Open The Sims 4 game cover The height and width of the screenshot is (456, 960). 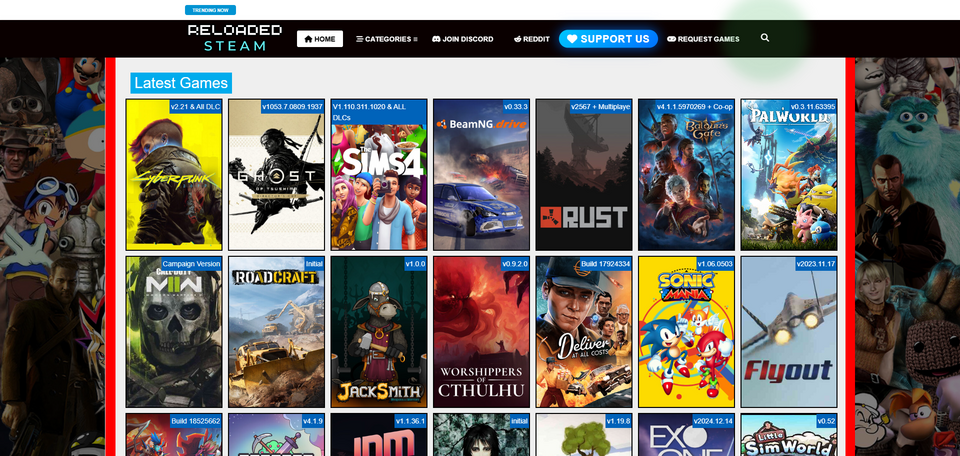click(379, 174)
